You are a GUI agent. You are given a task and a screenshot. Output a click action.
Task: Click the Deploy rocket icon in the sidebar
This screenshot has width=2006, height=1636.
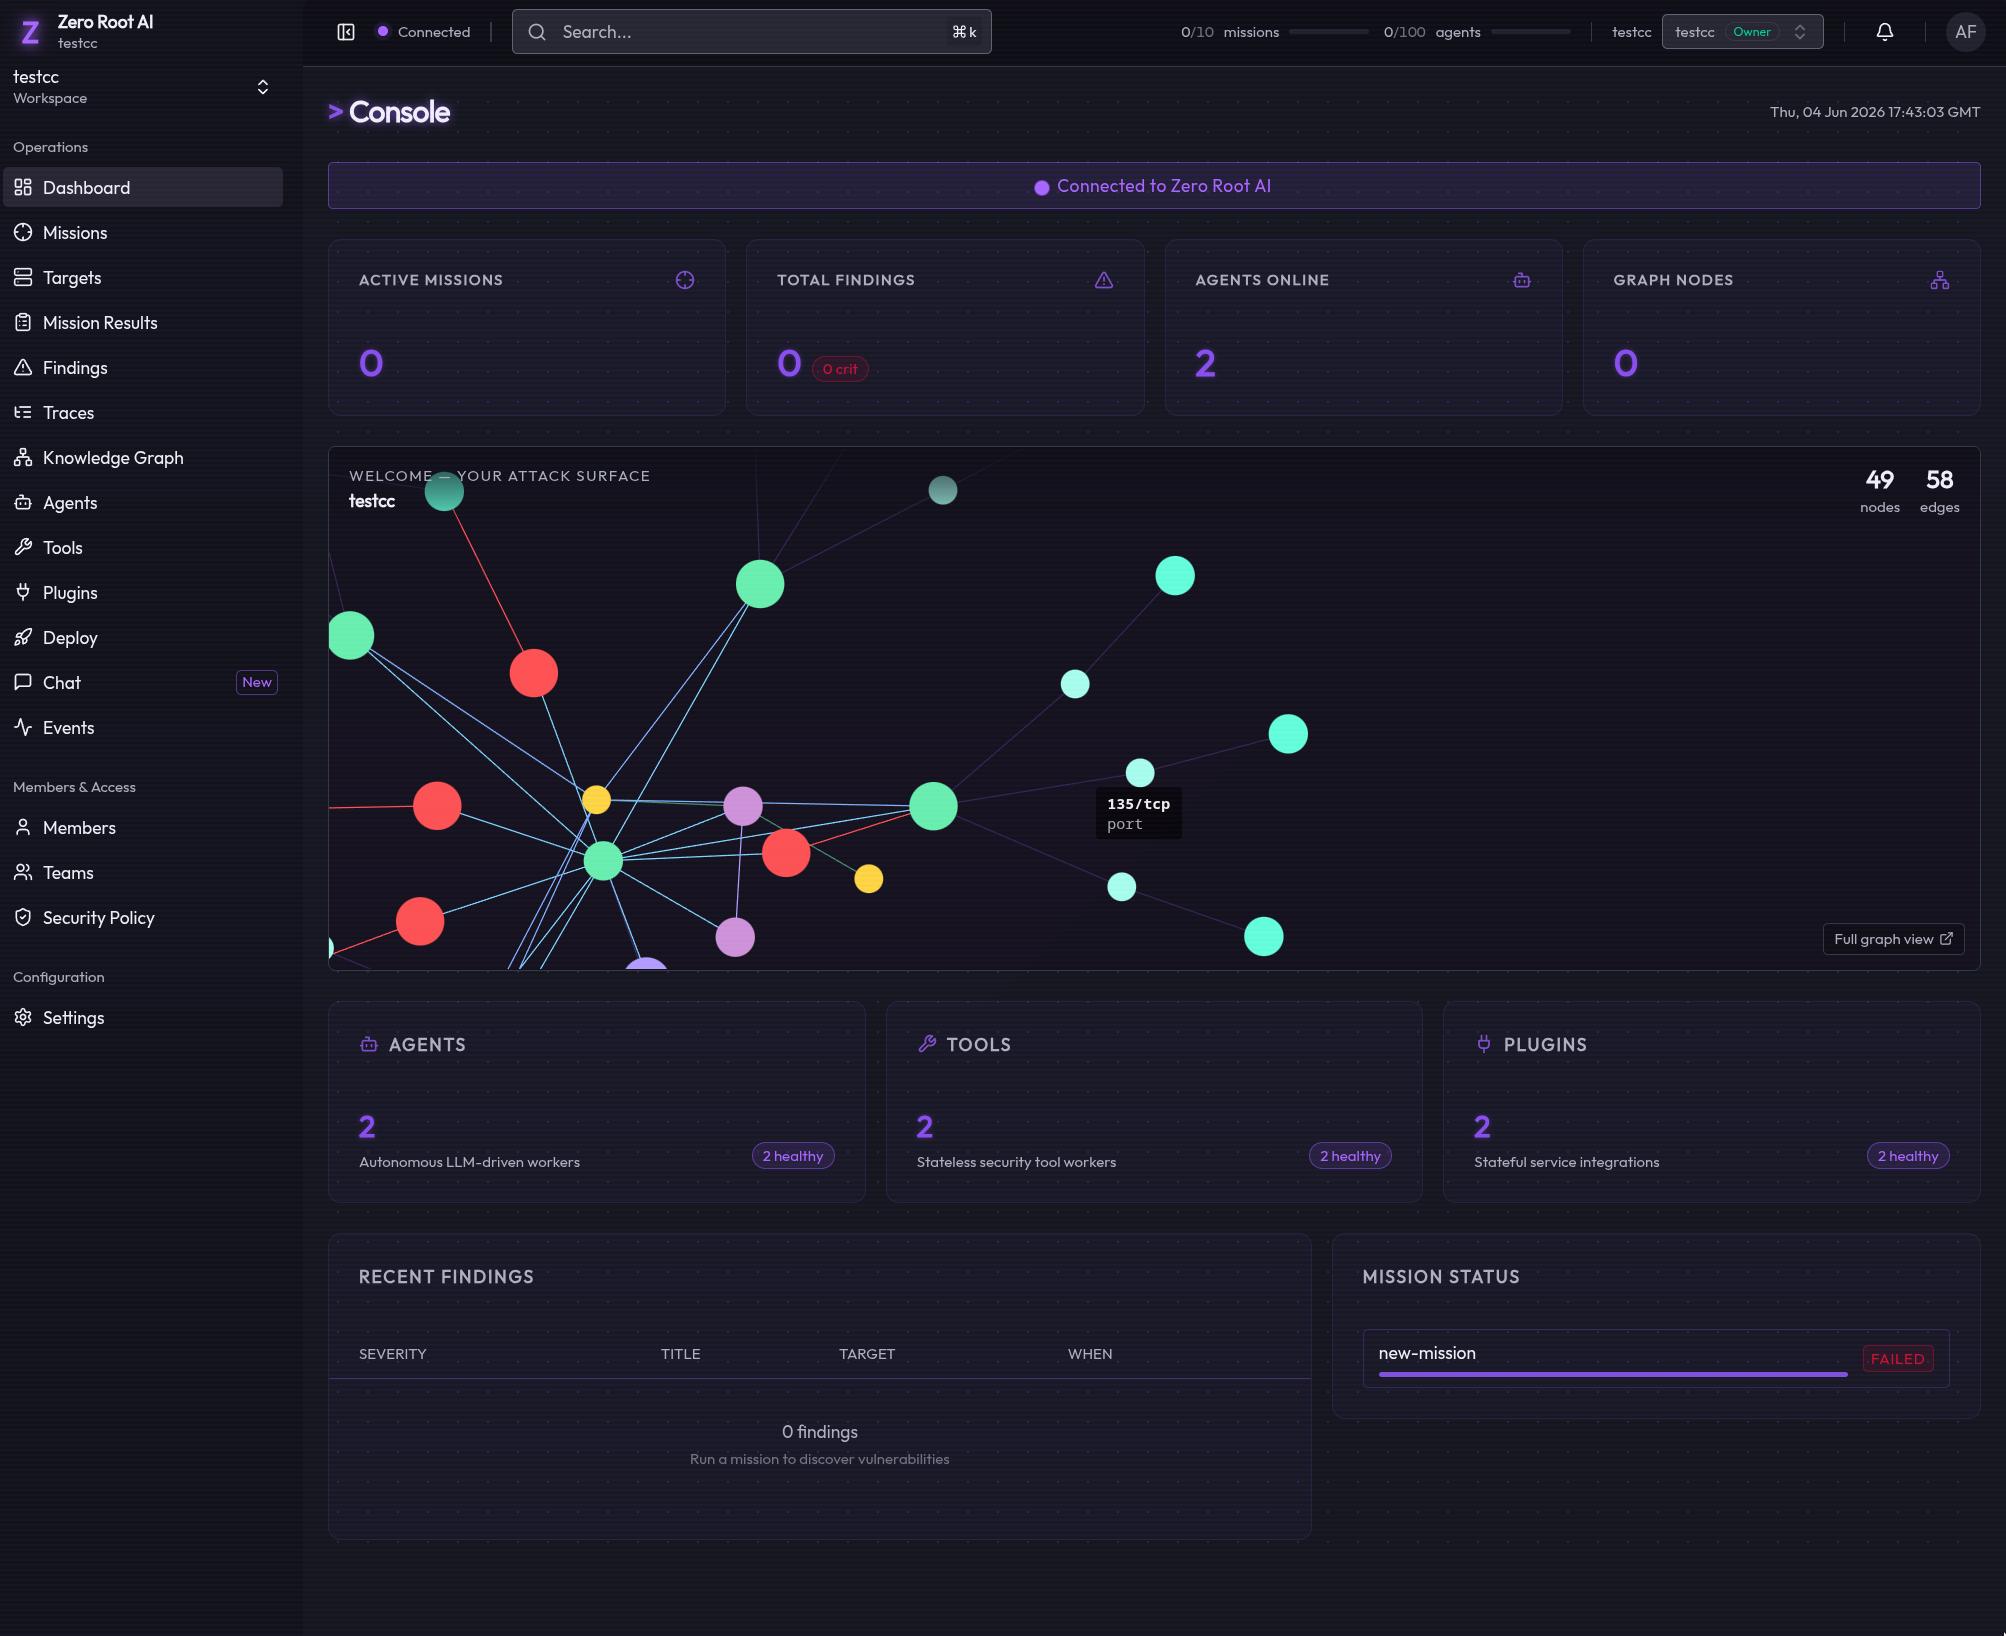[x=23, y=637]
